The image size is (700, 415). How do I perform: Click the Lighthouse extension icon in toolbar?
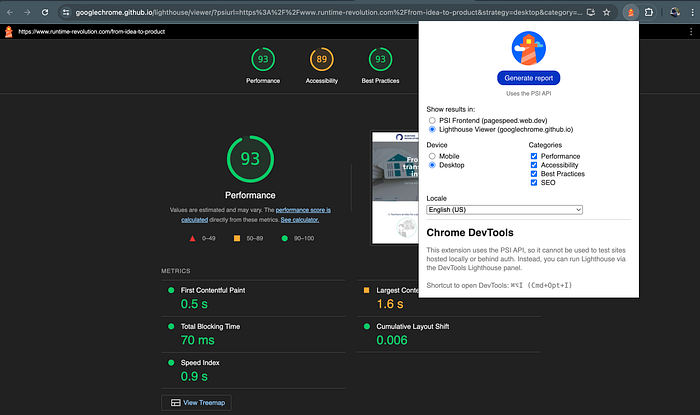pyautogui.click(x=630, y=12)
